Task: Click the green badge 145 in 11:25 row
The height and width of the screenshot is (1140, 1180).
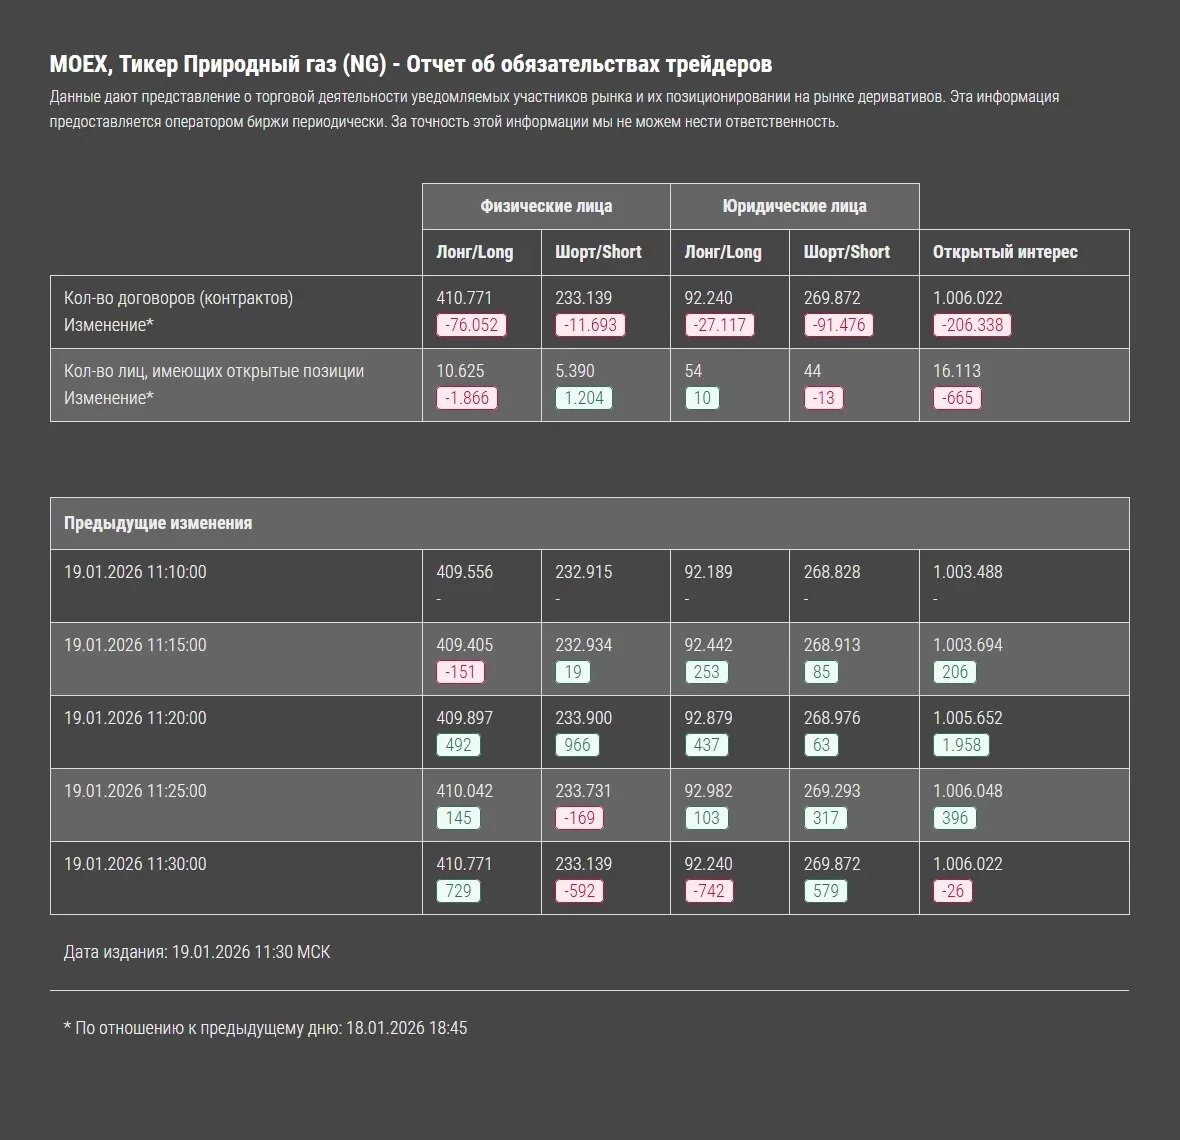Action: coord(458,818)
